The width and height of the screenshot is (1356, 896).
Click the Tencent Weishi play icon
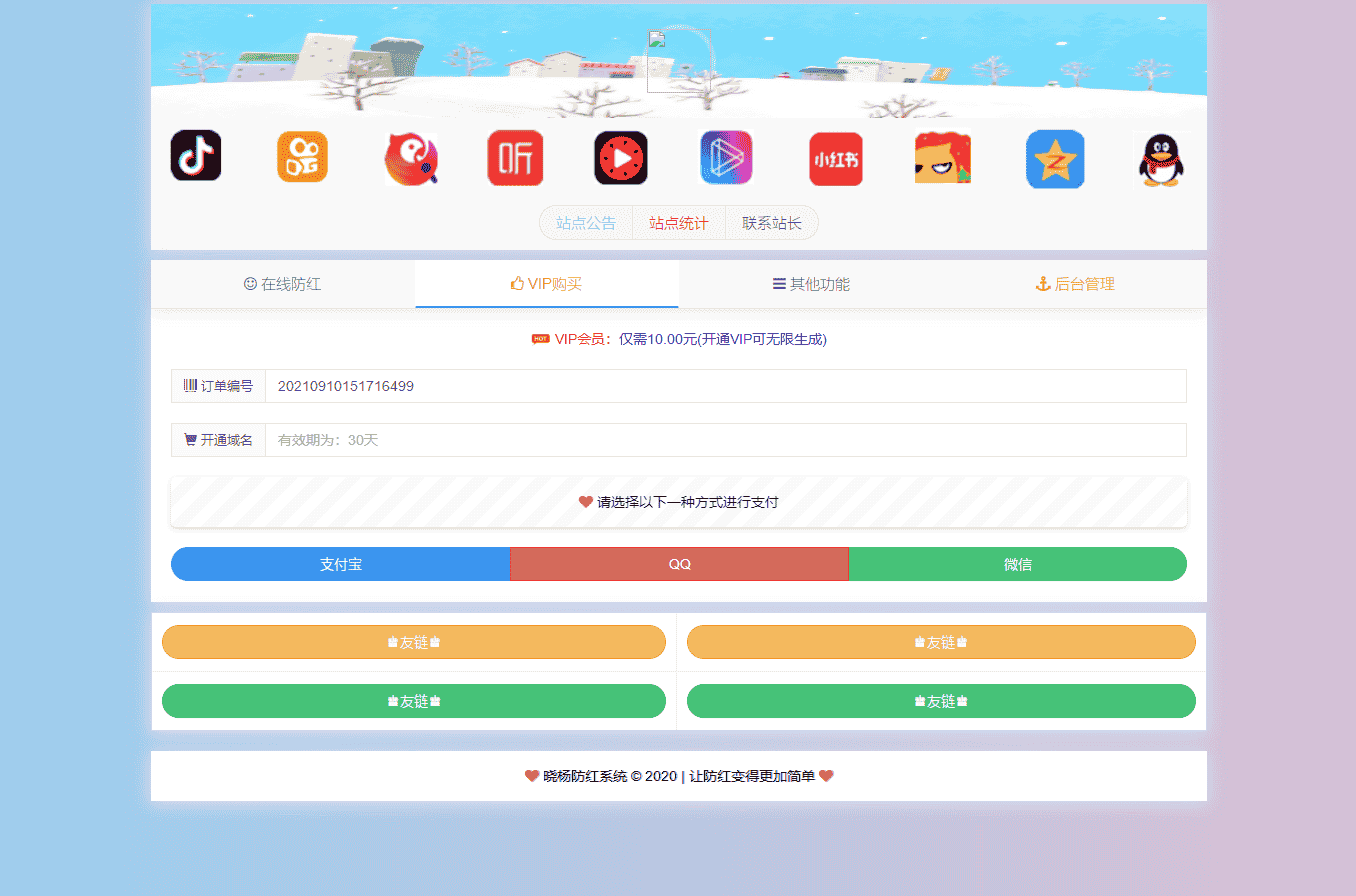726,158
